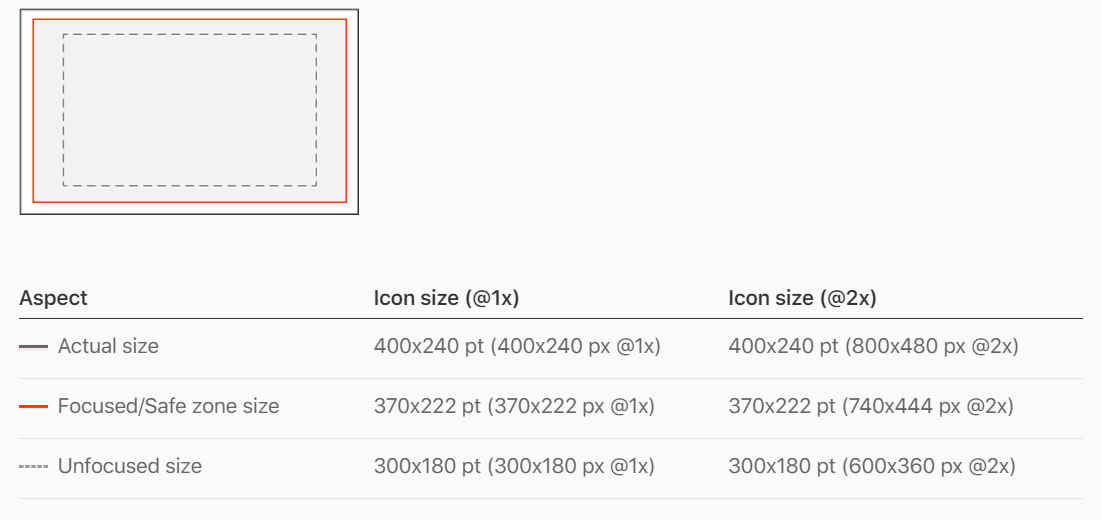
Task: Click inside the dashed unfocused rectangle
Action: [x=190, y=110]
